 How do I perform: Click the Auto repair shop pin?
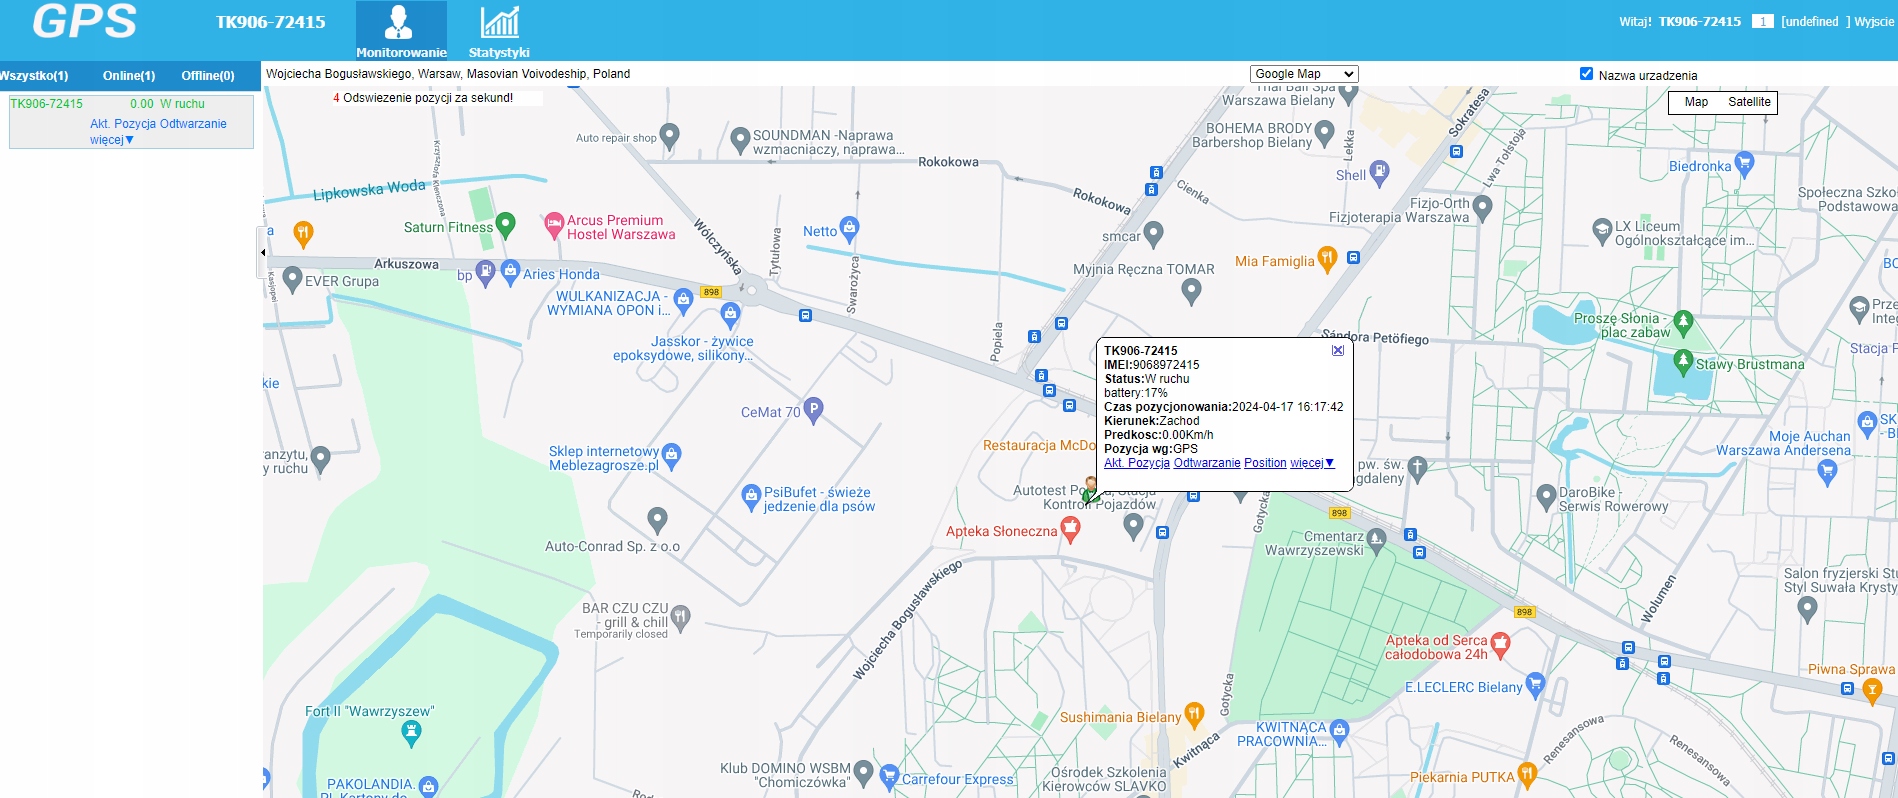[670, 135]
